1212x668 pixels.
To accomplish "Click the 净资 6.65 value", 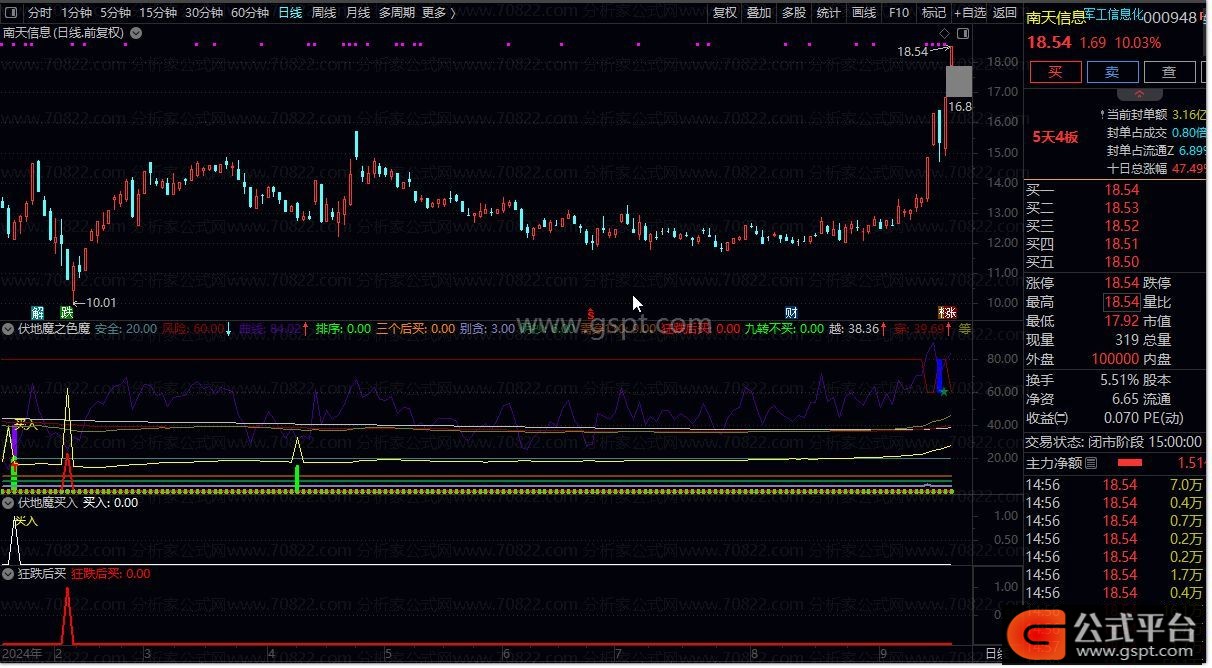I will click(1126, 399).
